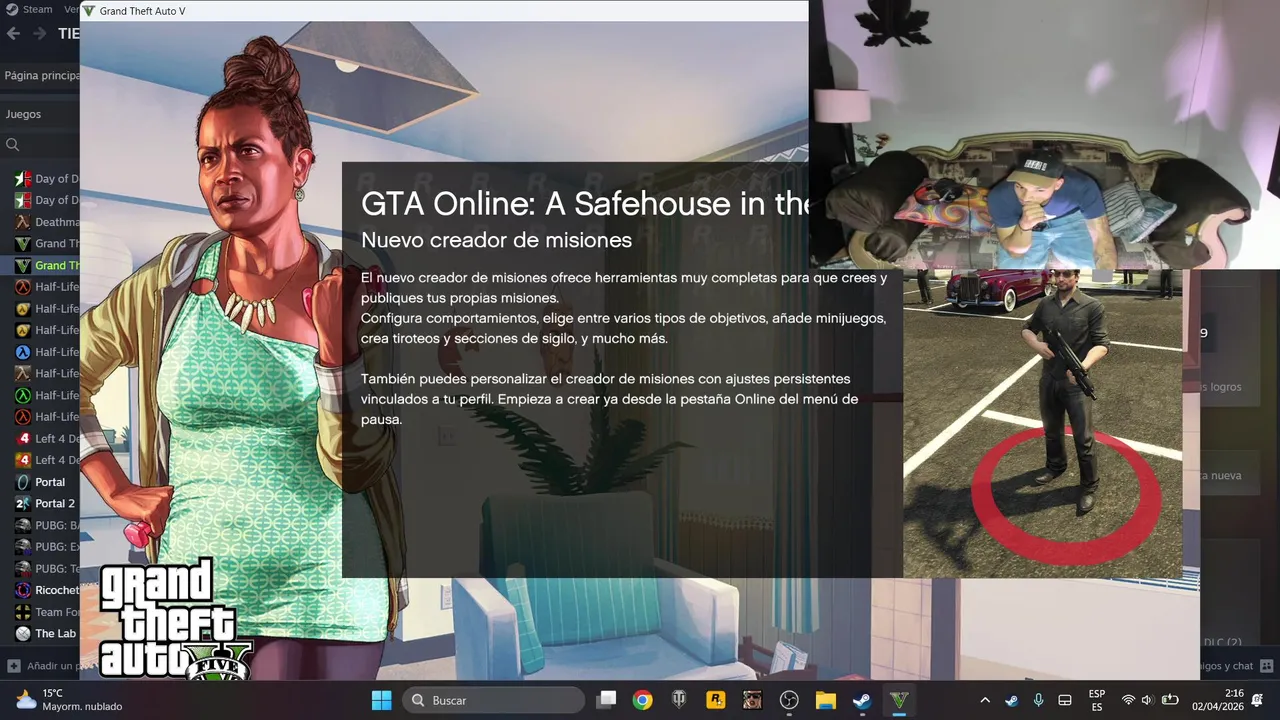Click the Grand Theft Auto V logo

point(175,620)
